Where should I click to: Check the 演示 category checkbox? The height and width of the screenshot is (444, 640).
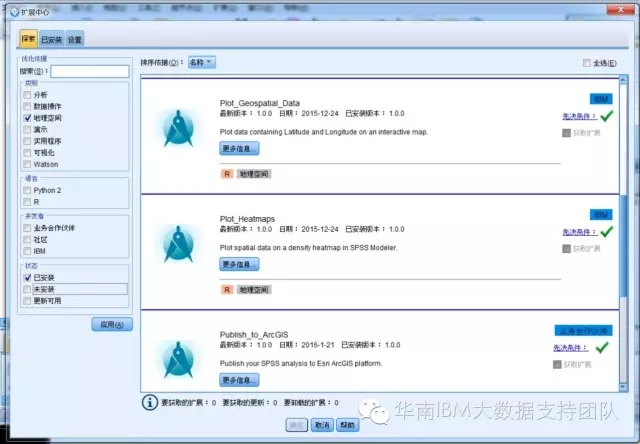(x=27, y=129)
